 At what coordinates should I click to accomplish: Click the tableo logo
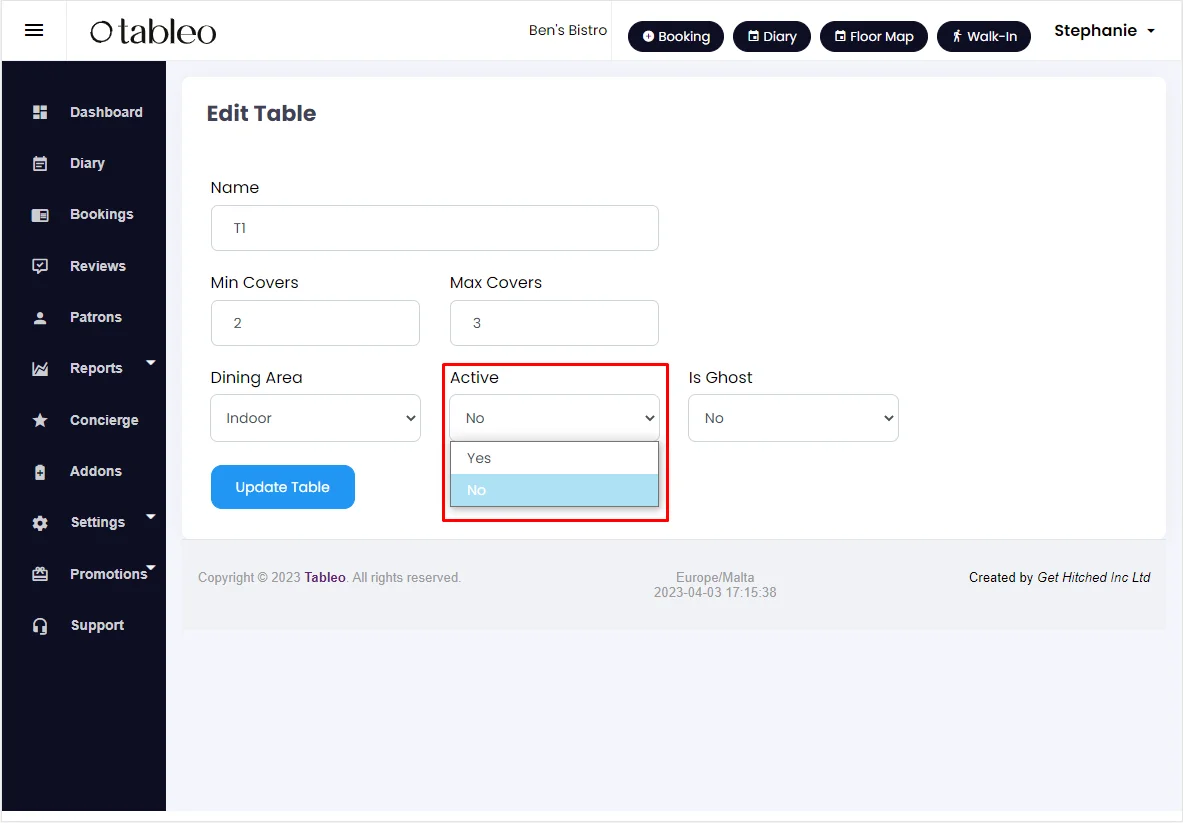(153, 32)
